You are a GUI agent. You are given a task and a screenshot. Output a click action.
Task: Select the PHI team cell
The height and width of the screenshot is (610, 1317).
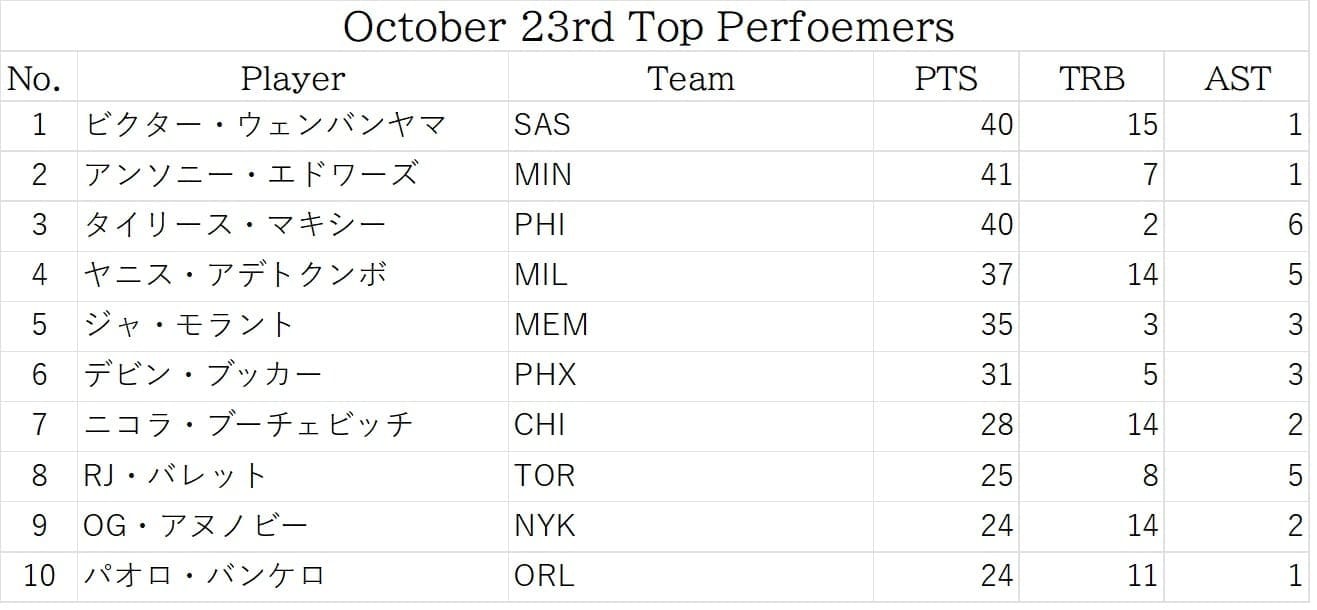click(x=540, y=224)
